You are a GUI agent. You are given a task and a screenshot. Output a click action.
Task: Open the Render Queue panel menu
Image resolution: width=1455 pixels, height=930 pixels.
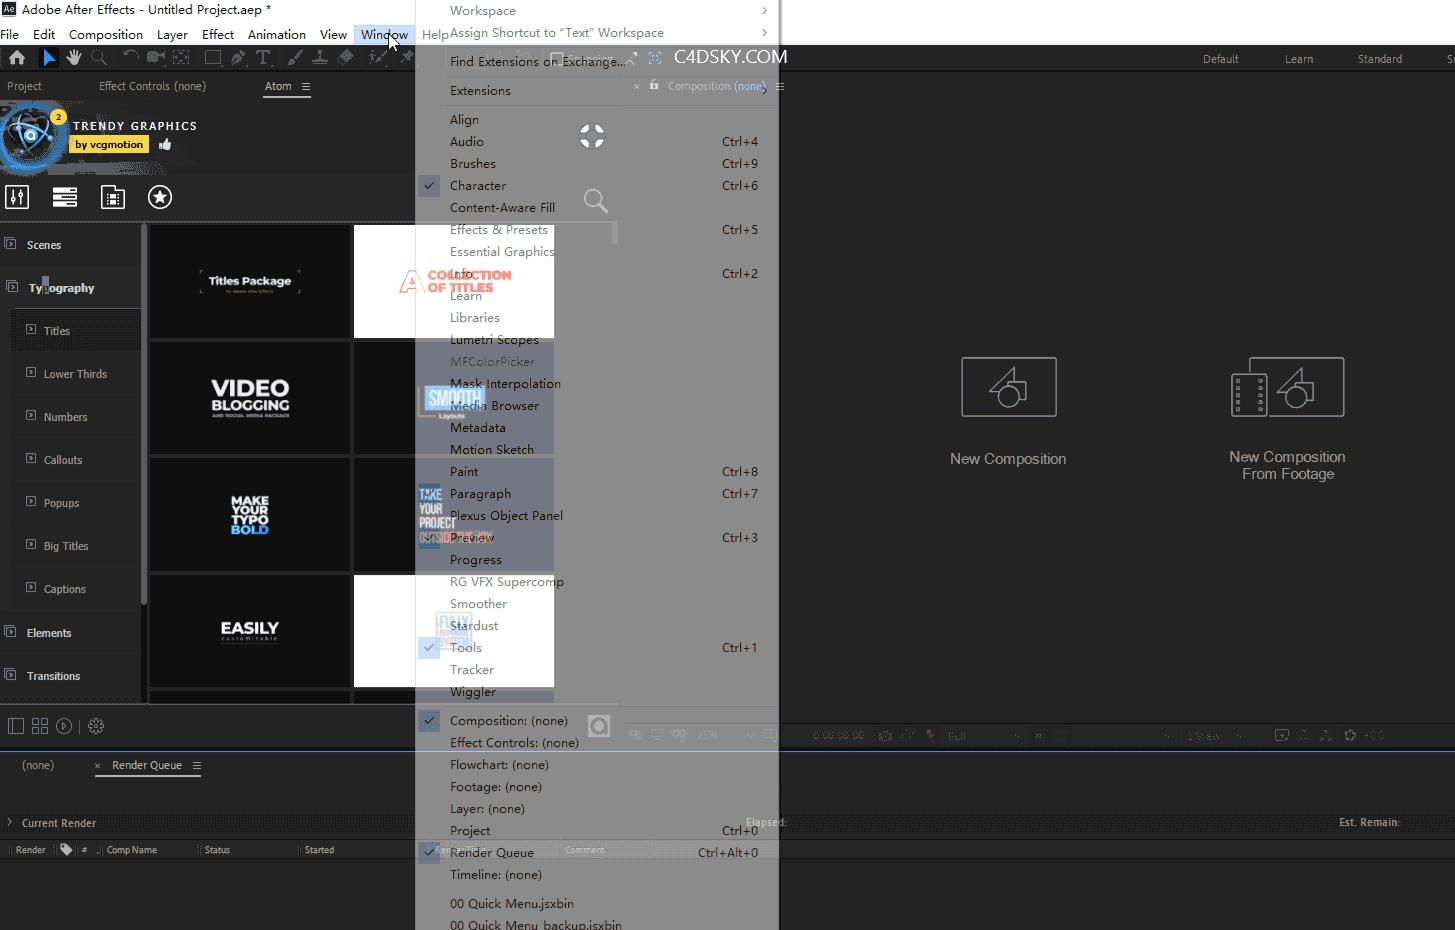point(197,765)
